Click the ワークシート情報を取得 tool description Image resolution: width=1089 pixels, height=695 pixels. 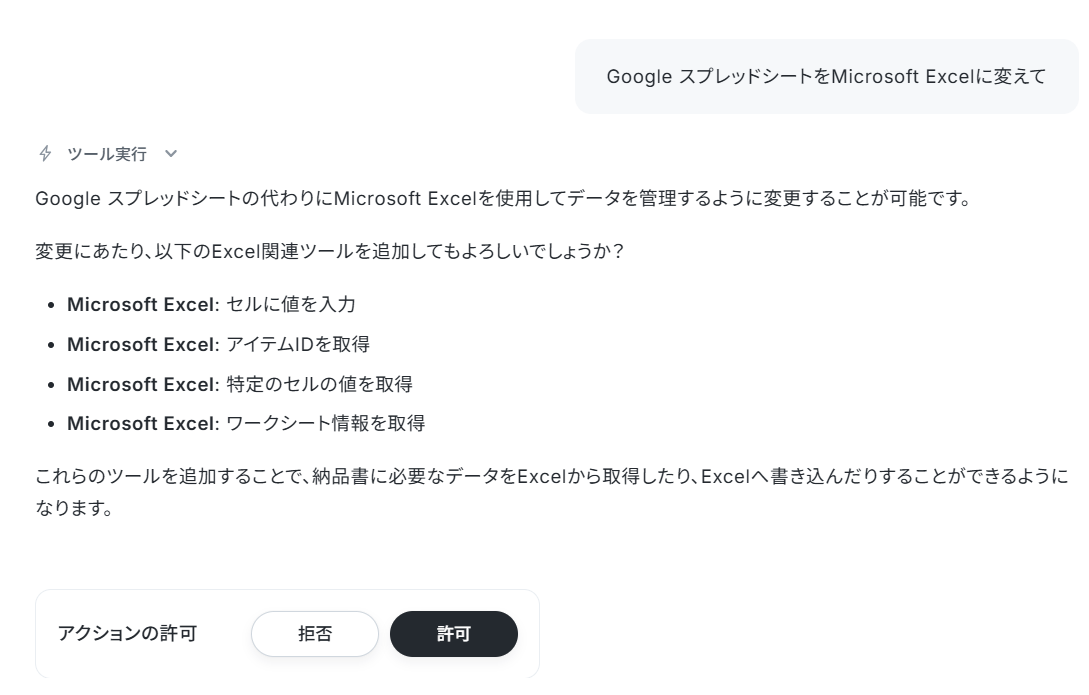click(x=326, y=423)
